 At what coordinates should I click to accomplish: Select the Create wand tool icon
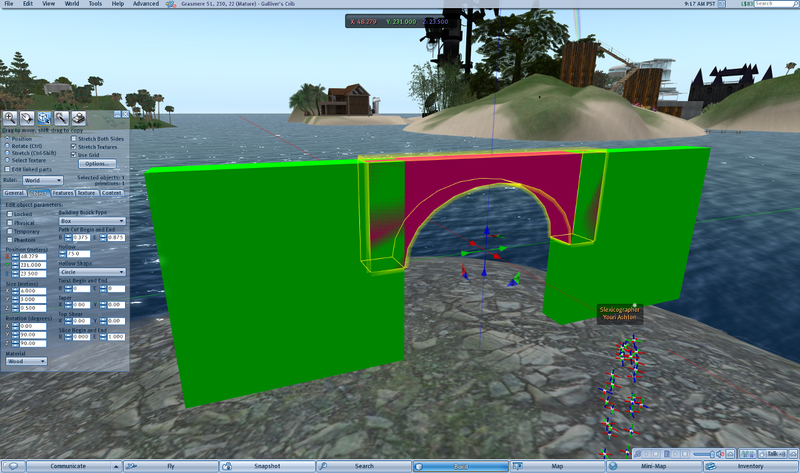tap(62, 118)
